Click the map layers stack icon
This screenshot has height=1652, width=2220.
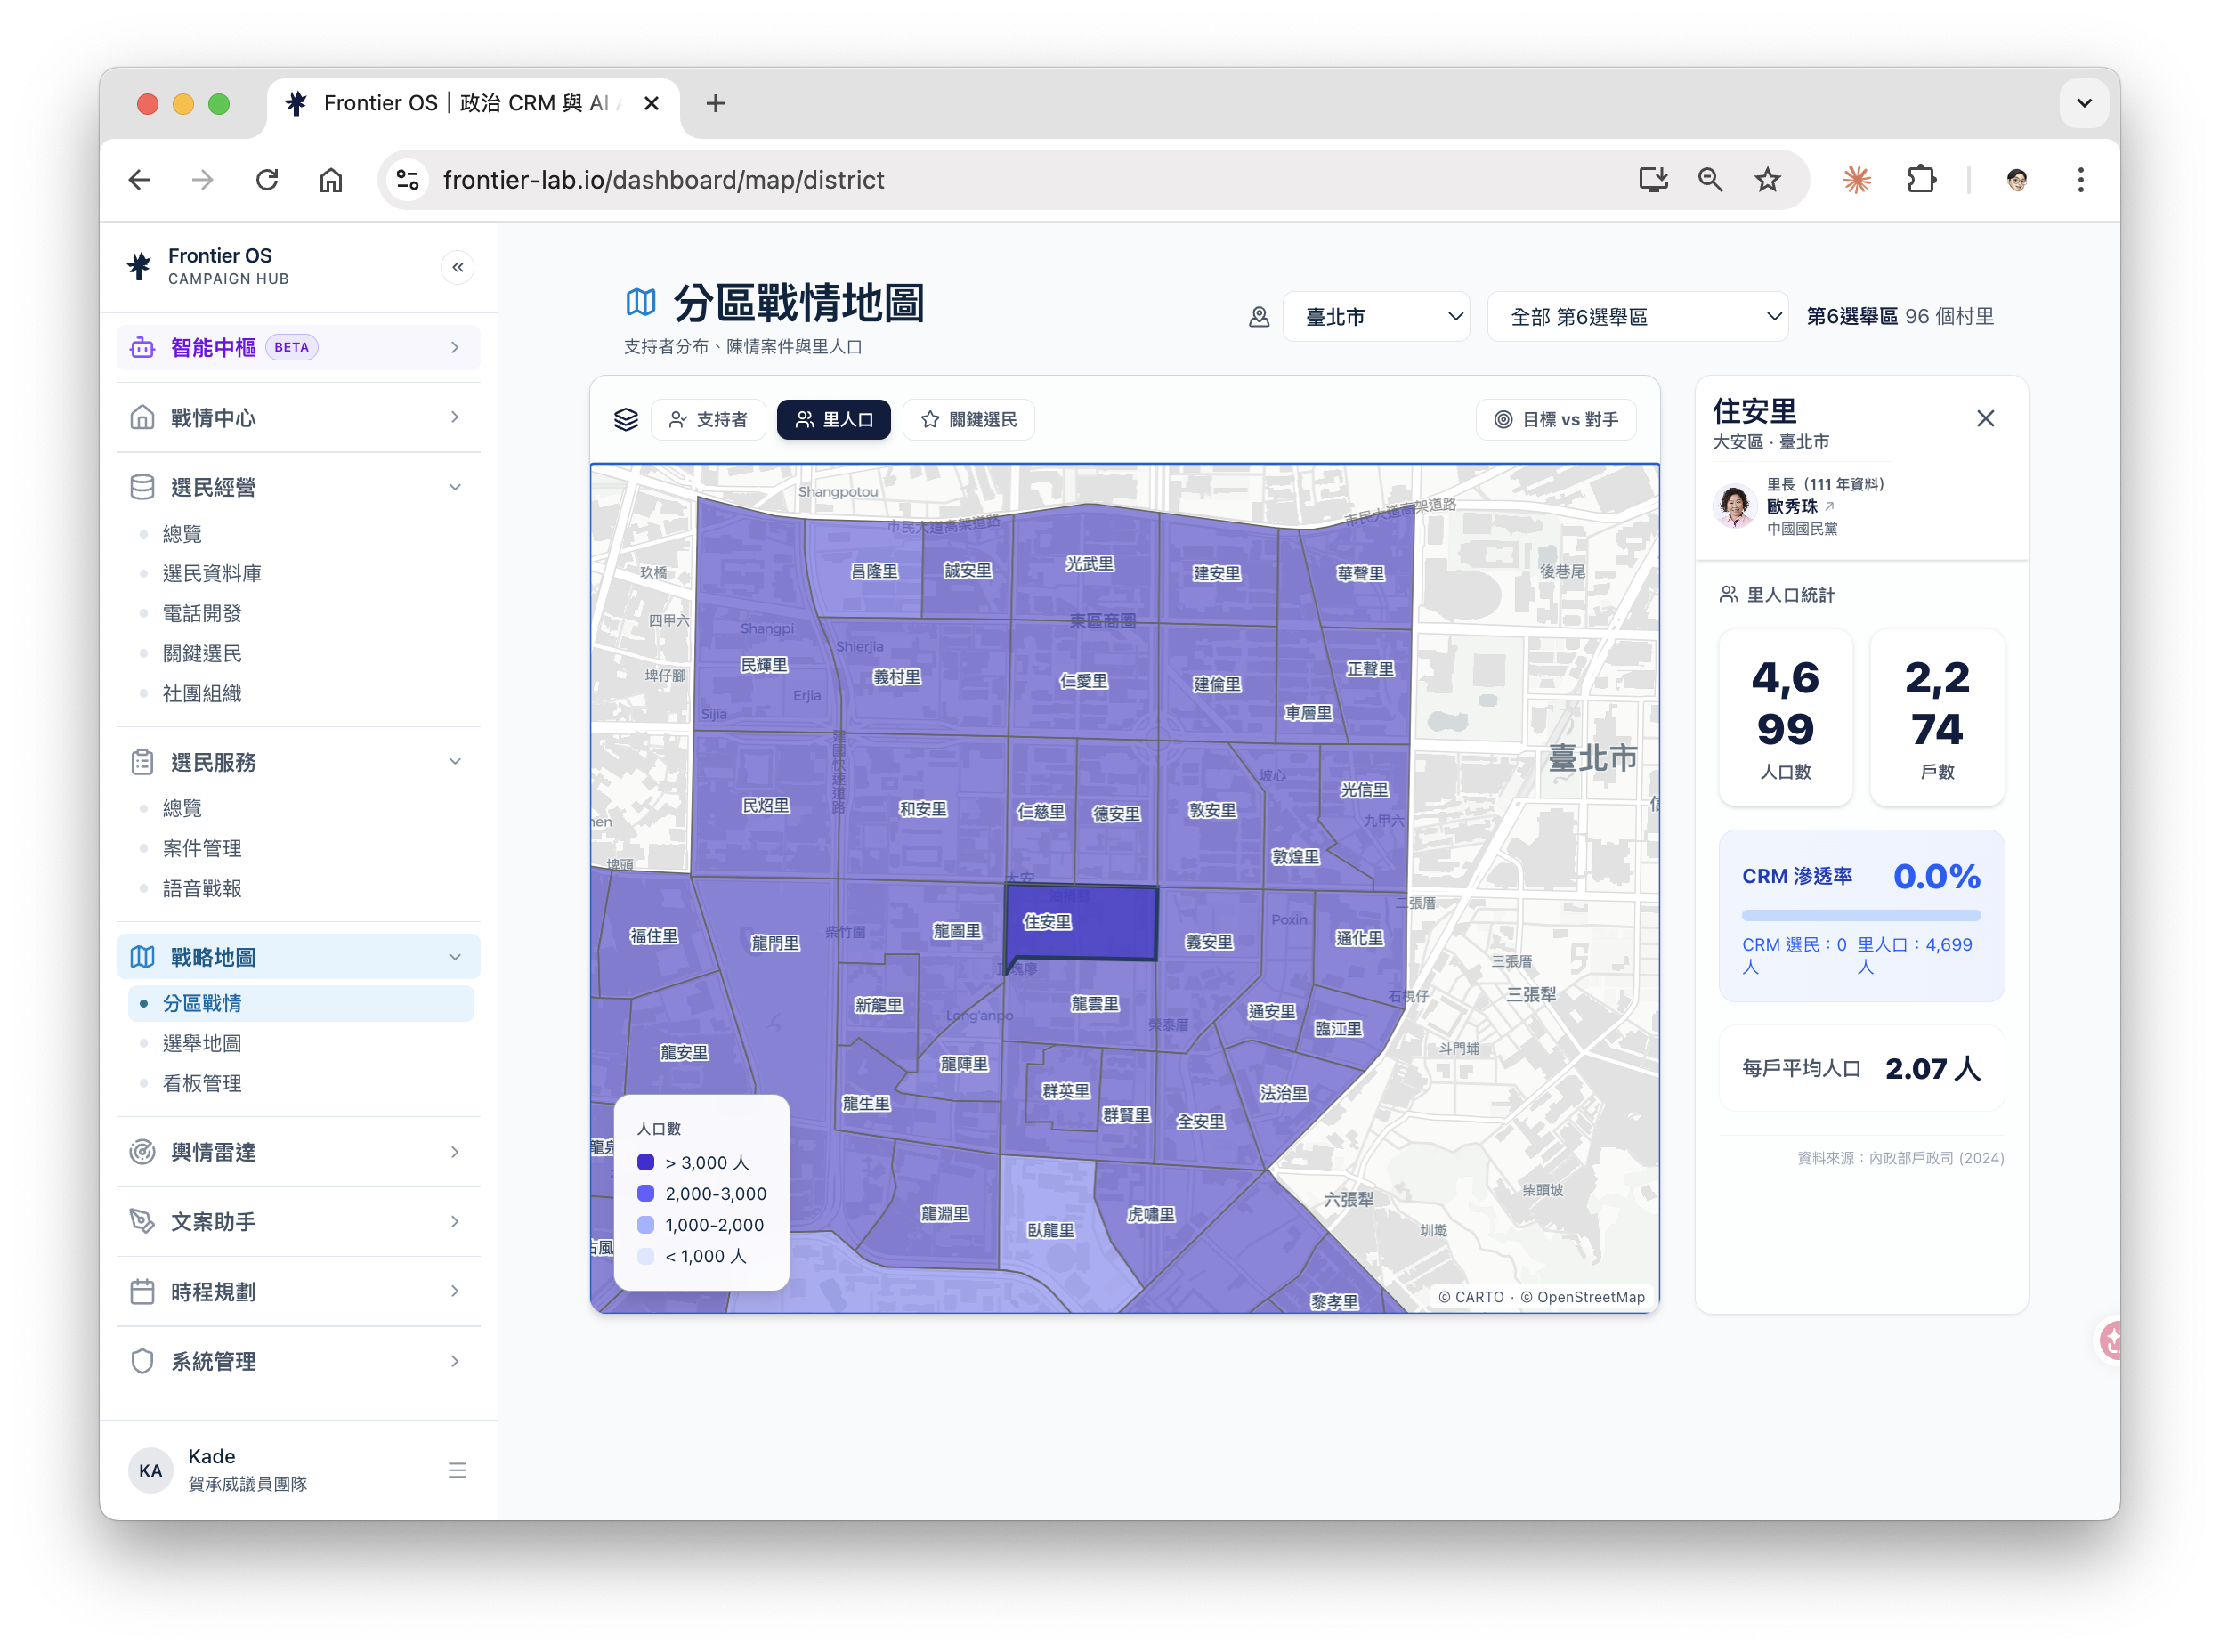click(626, 419)
